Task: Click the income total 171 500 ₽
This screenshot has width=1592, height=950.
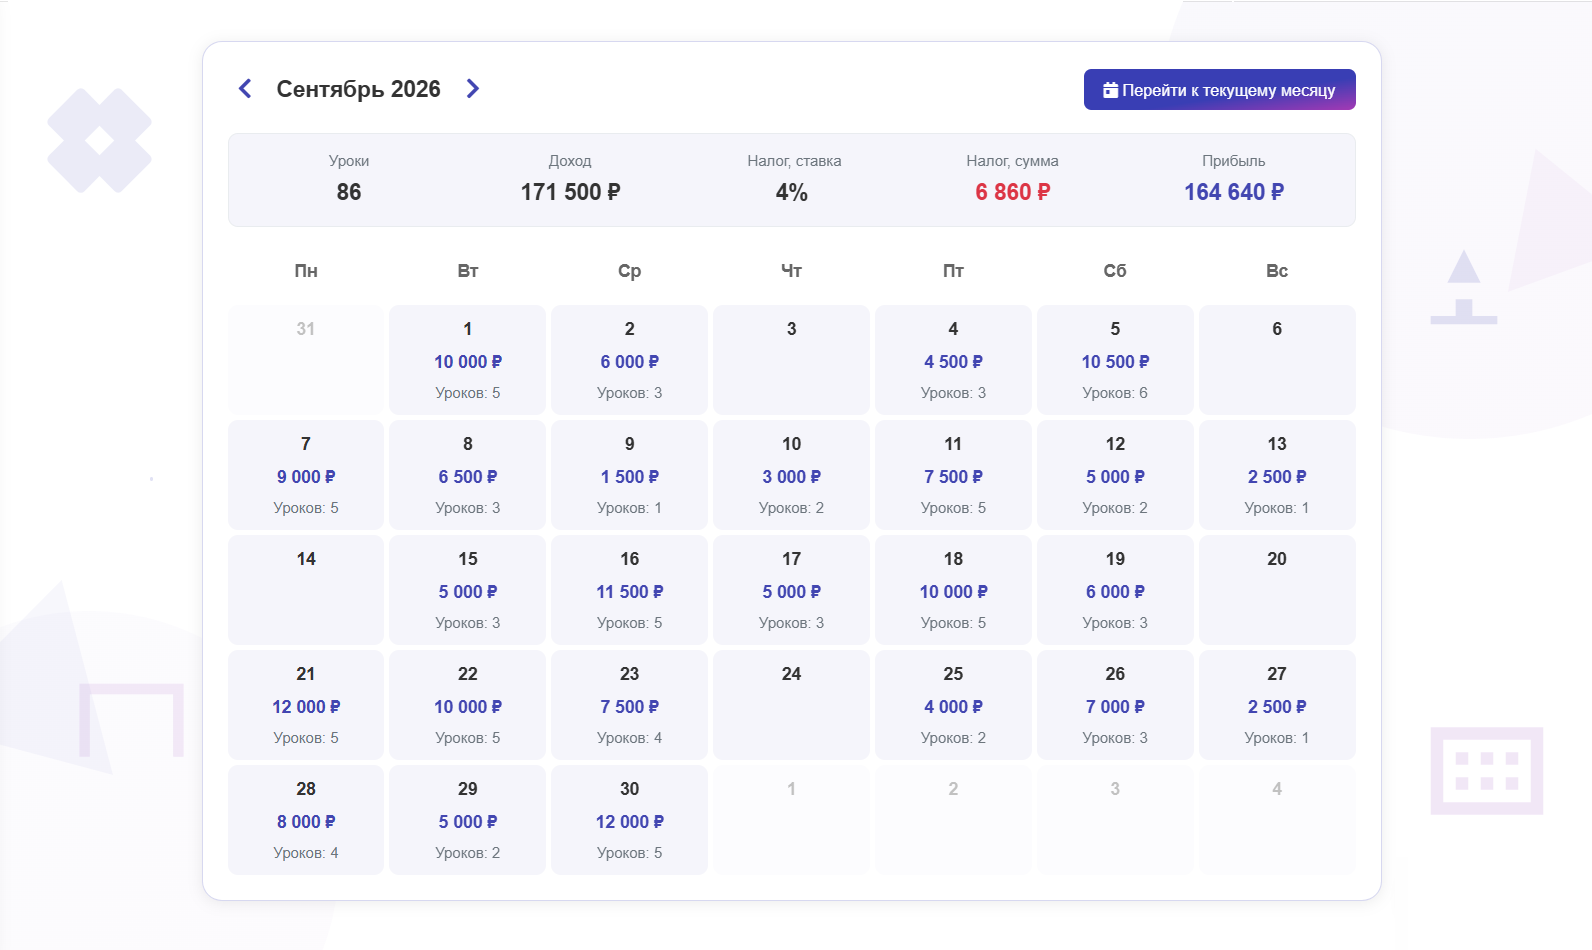Action: [x=571, y=192]
